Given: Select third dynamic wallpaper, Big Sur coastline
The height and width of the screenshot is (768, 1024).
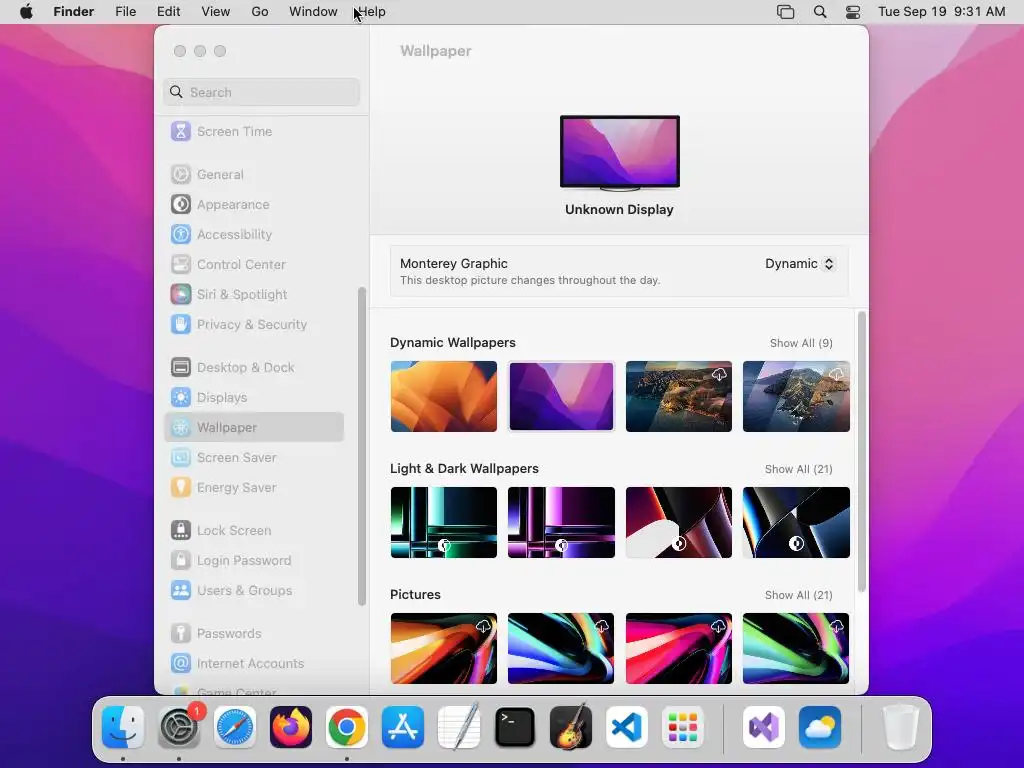Looking at the screenshot, I should point(679,396).
